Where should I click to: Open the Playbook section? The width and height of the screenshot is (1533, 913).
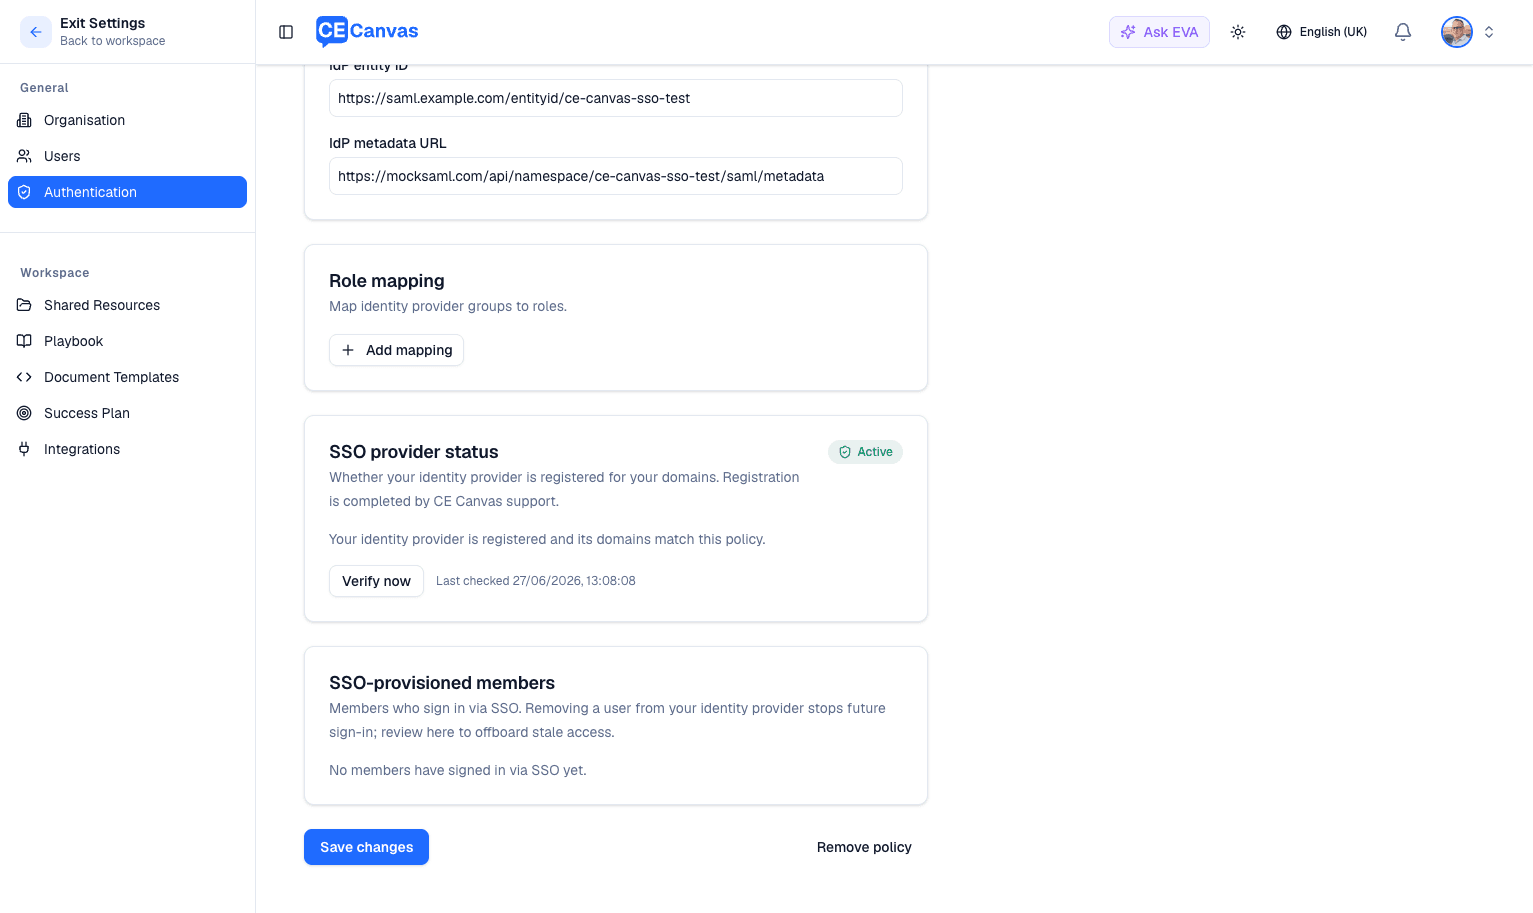127,341
